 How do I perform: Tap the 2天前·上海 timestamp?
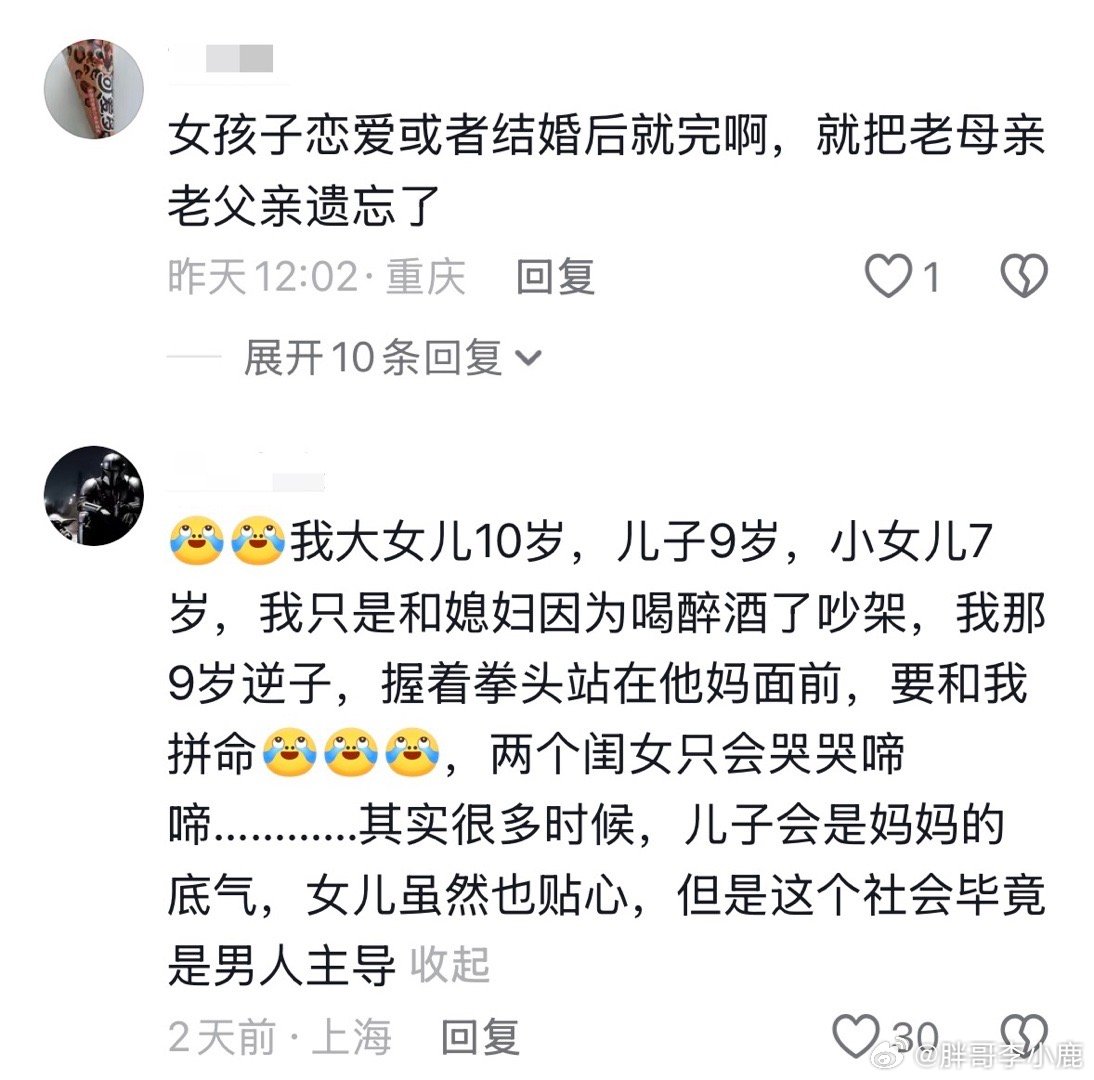pos(280,1037)
